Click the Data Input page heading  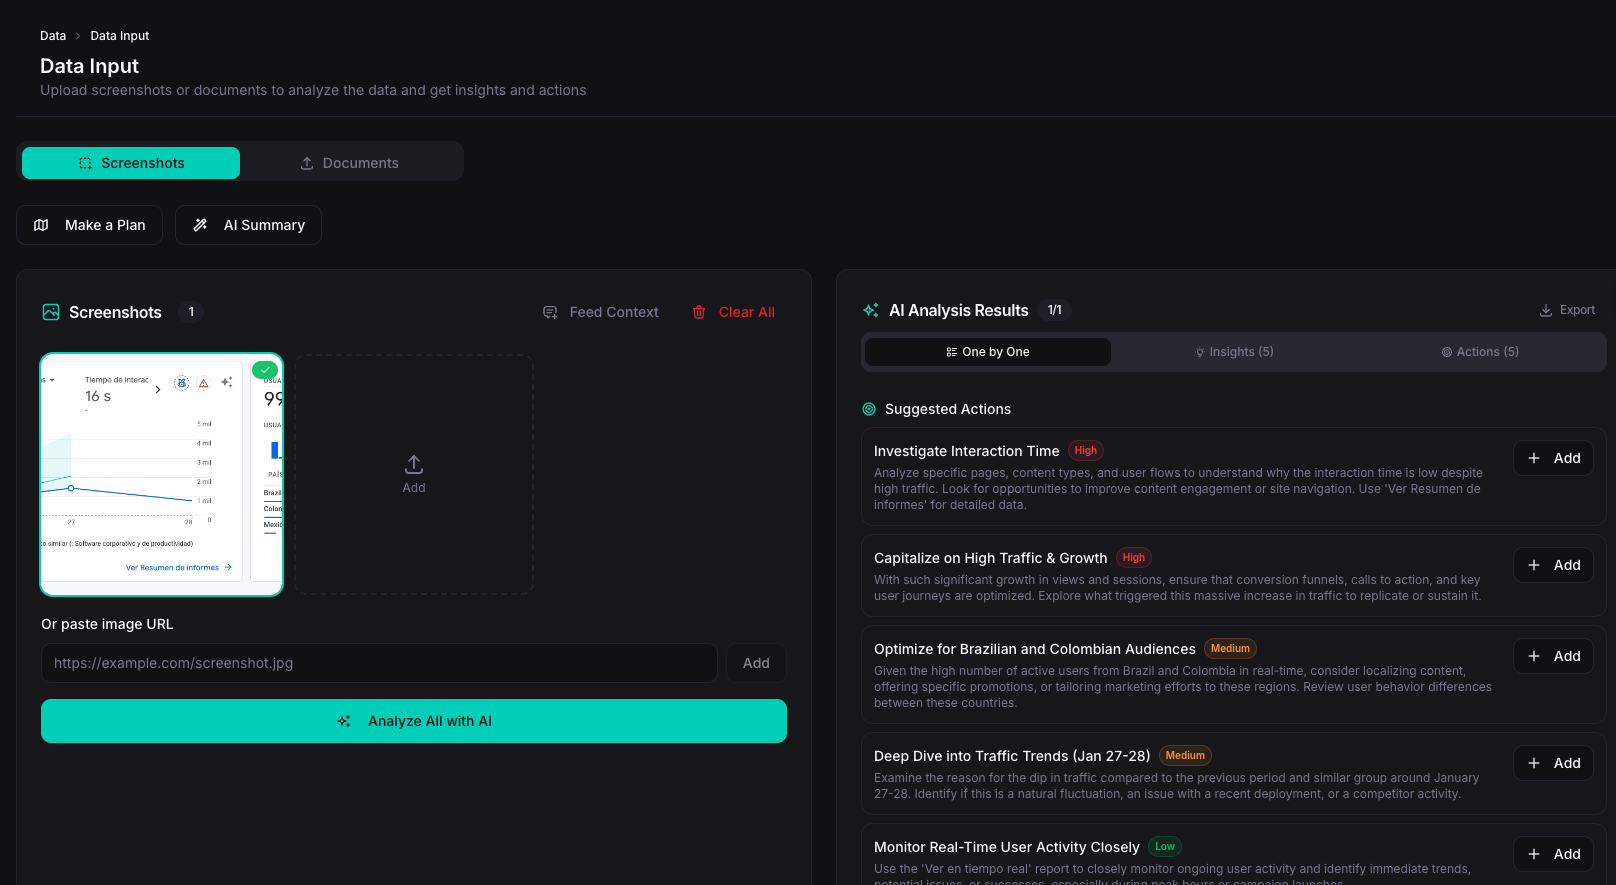click(89, 66)
